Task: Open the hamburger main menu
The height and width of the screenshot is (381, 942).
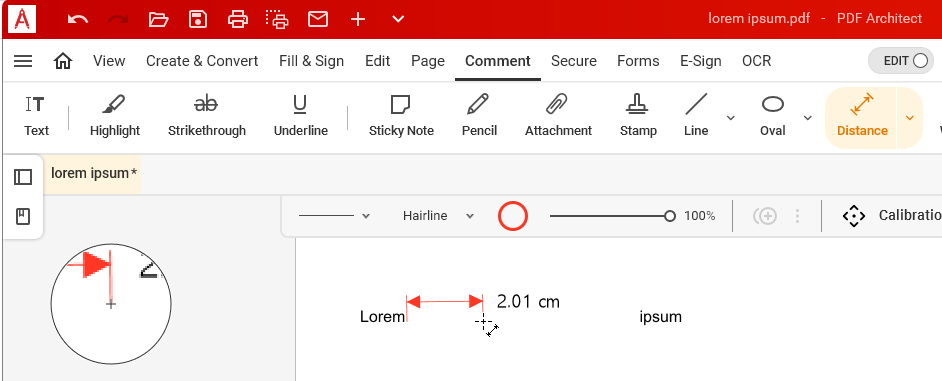Action: pyautogui.click(x=23, y=61)
